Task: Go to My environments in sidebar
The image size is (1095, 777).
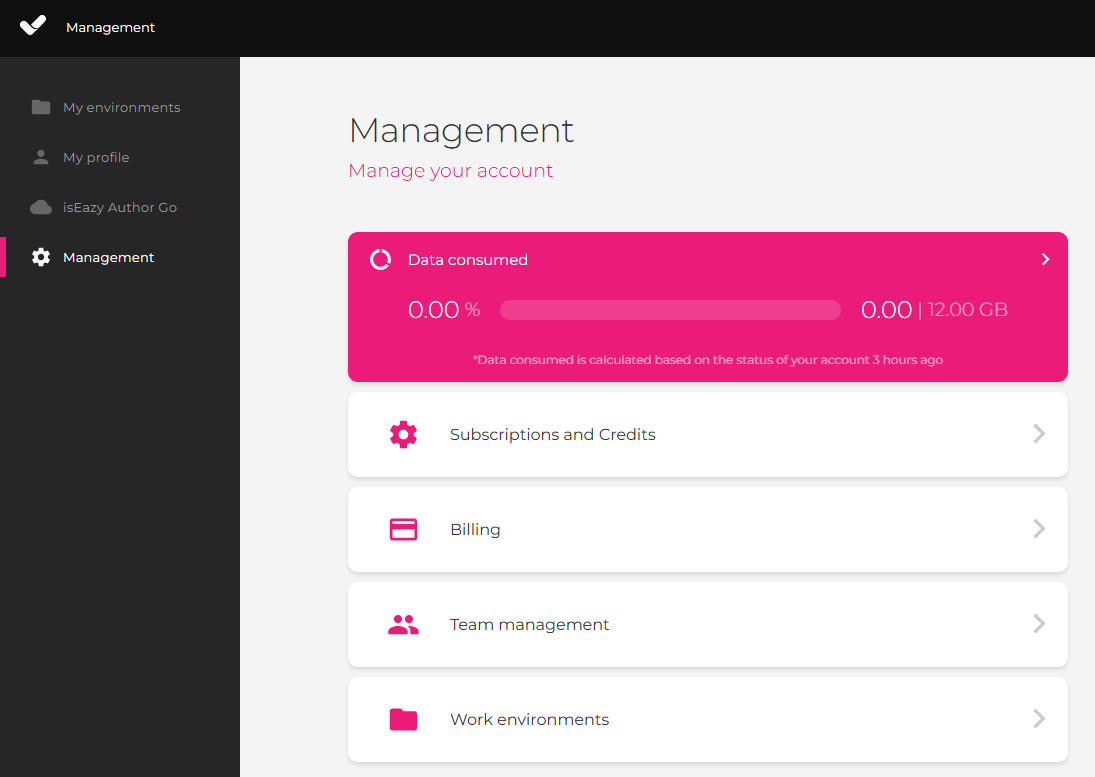Action: (x=121, y=107)
